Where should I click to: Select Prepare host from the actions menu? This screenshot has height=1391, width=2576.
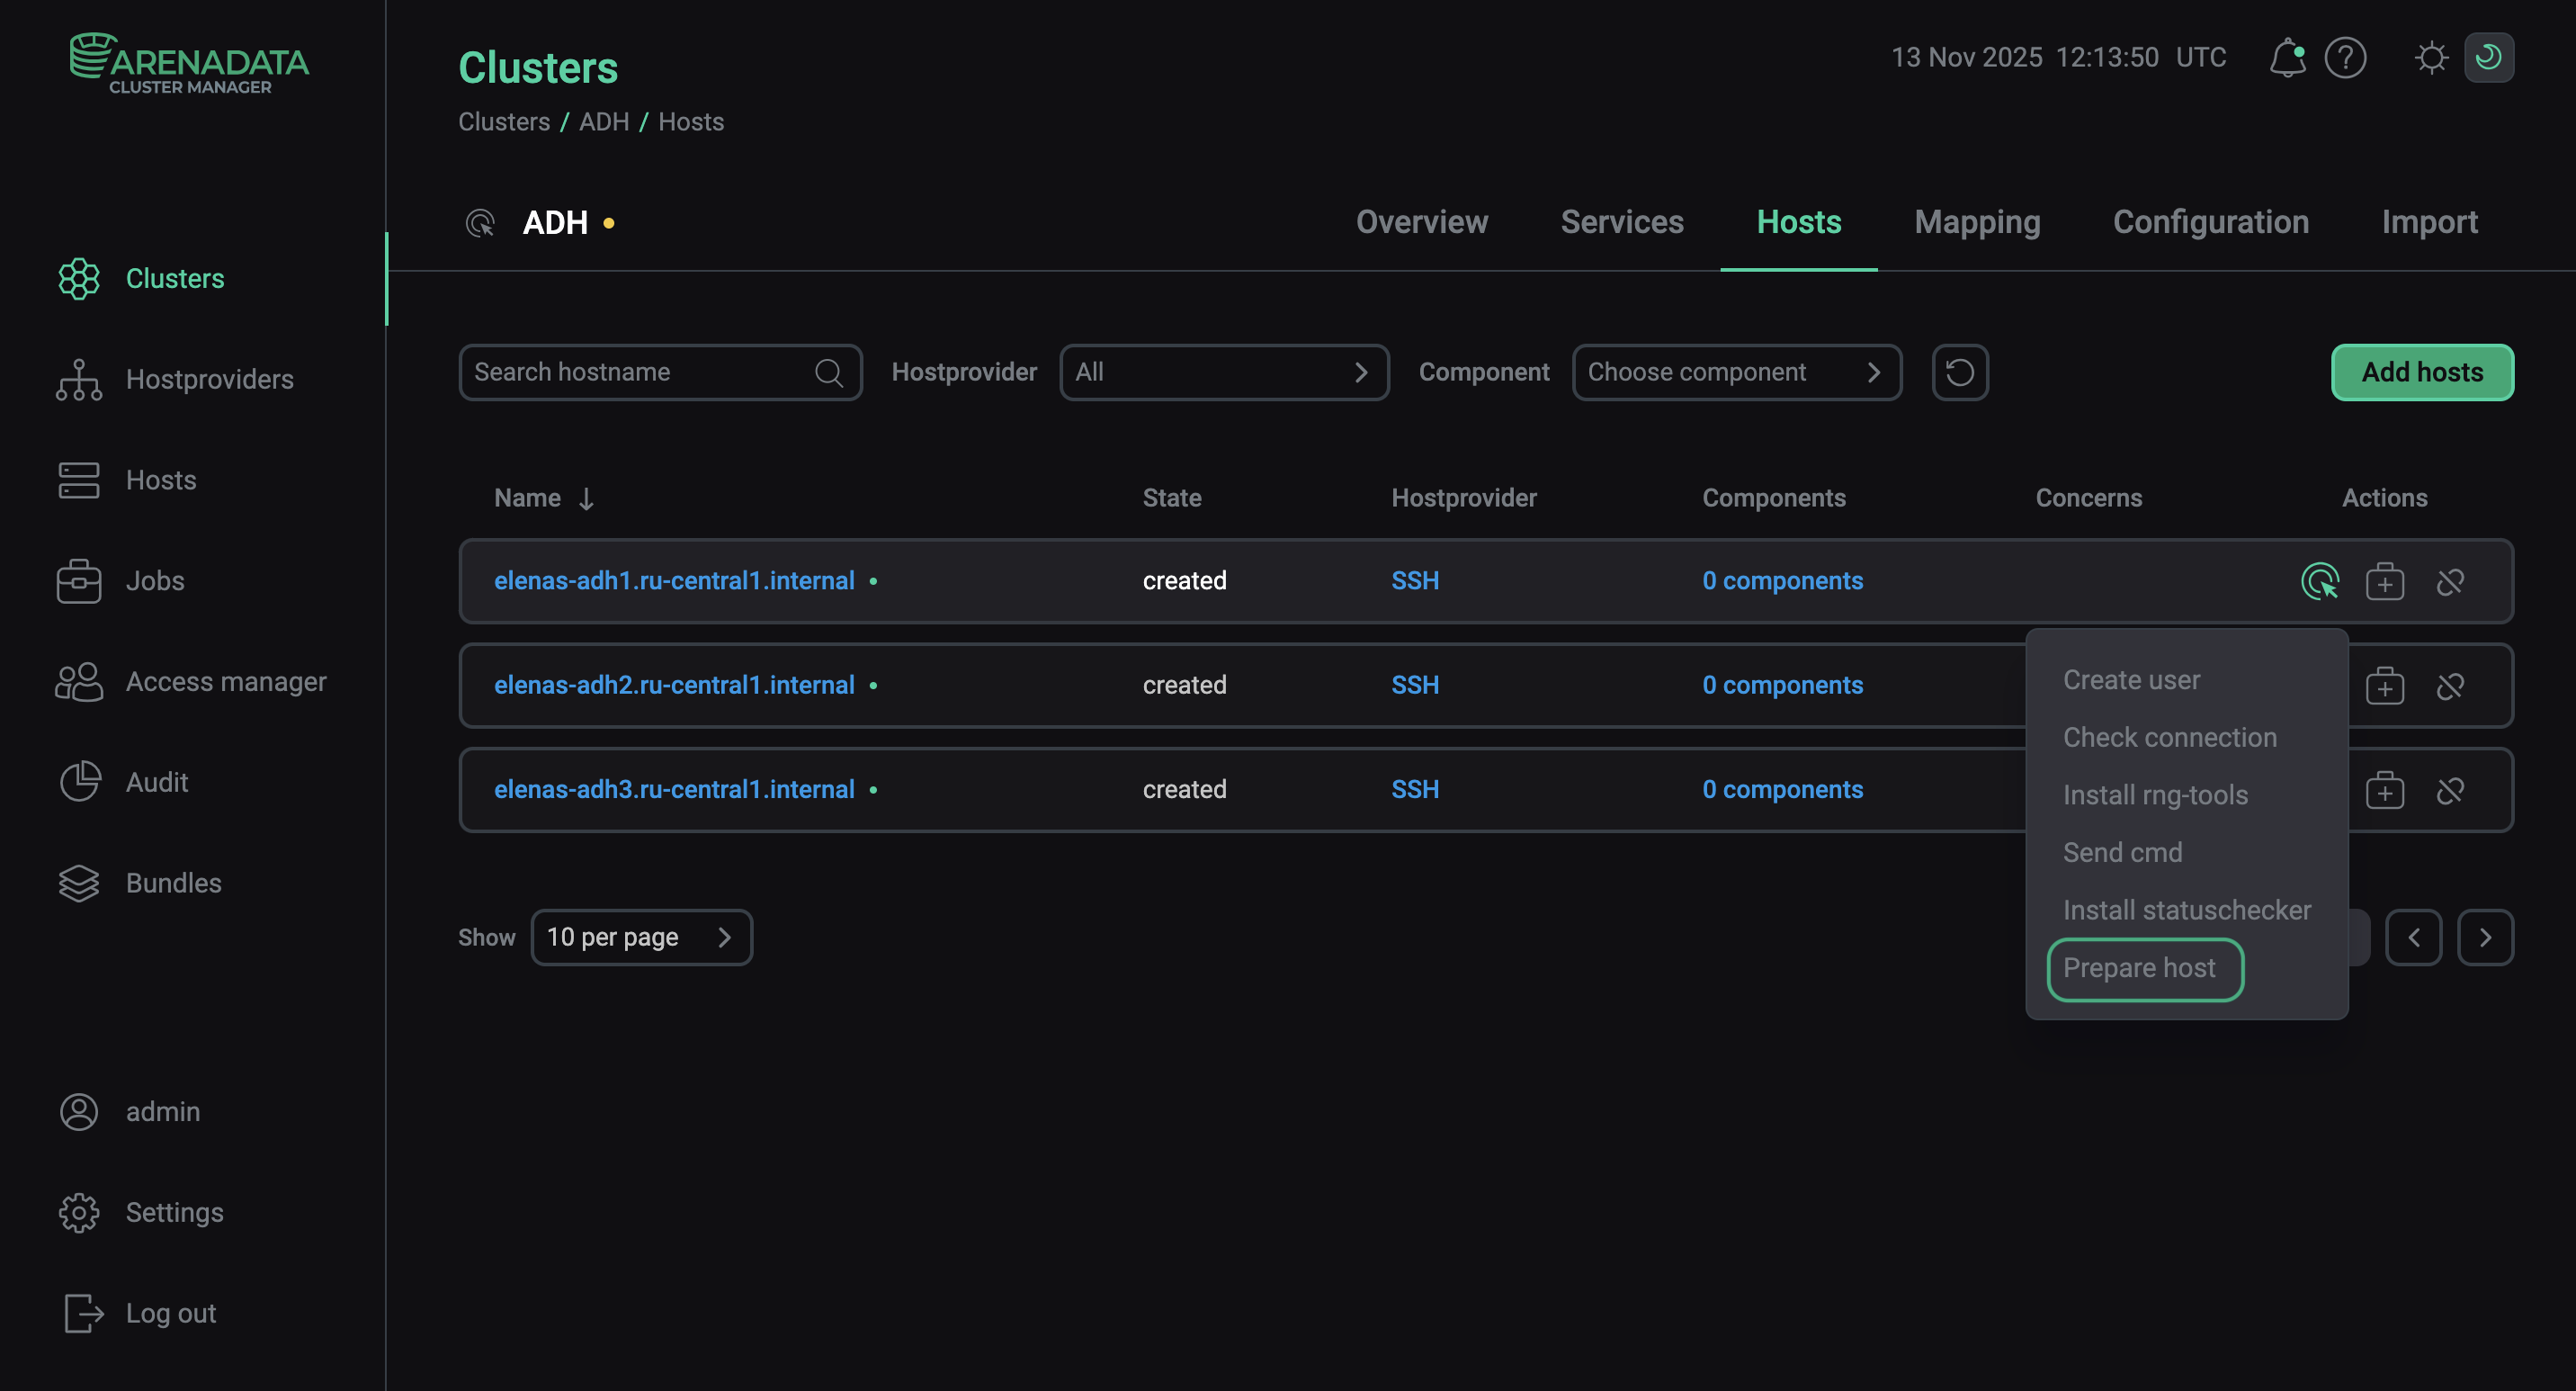2143,968
